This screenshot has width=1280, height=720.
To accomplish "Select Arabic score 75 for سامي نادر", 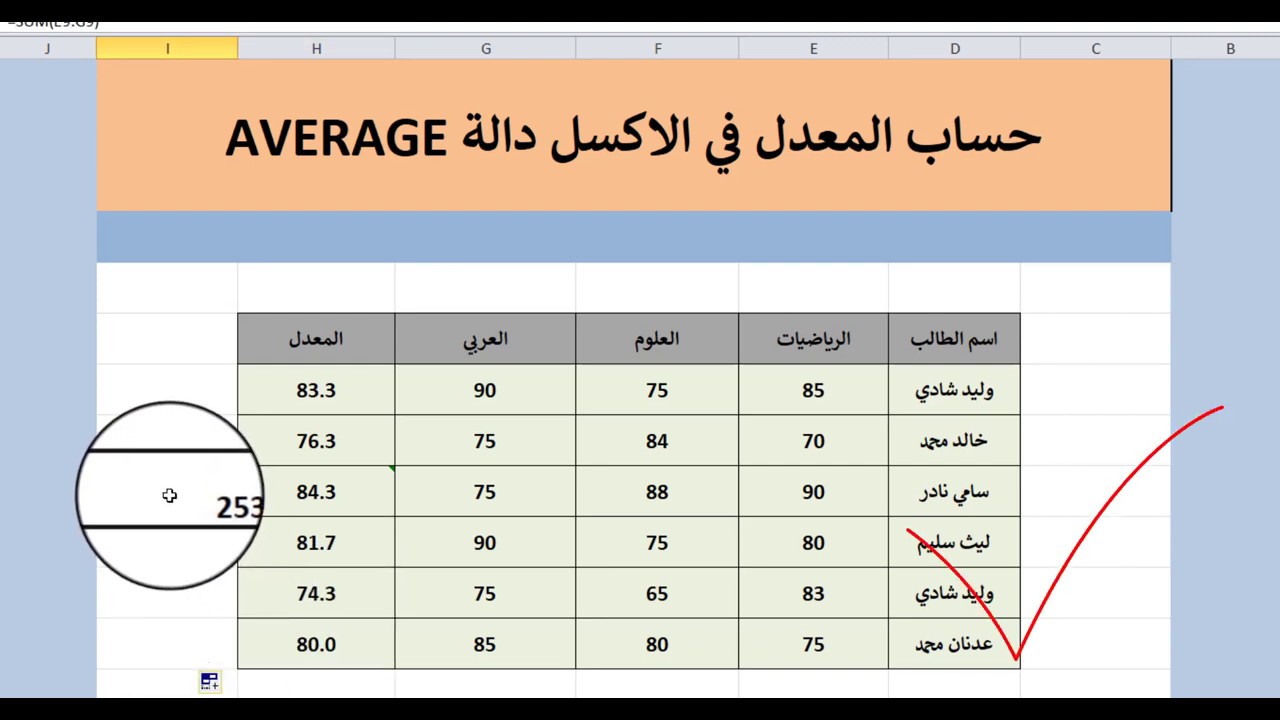I will click(485, 492).
